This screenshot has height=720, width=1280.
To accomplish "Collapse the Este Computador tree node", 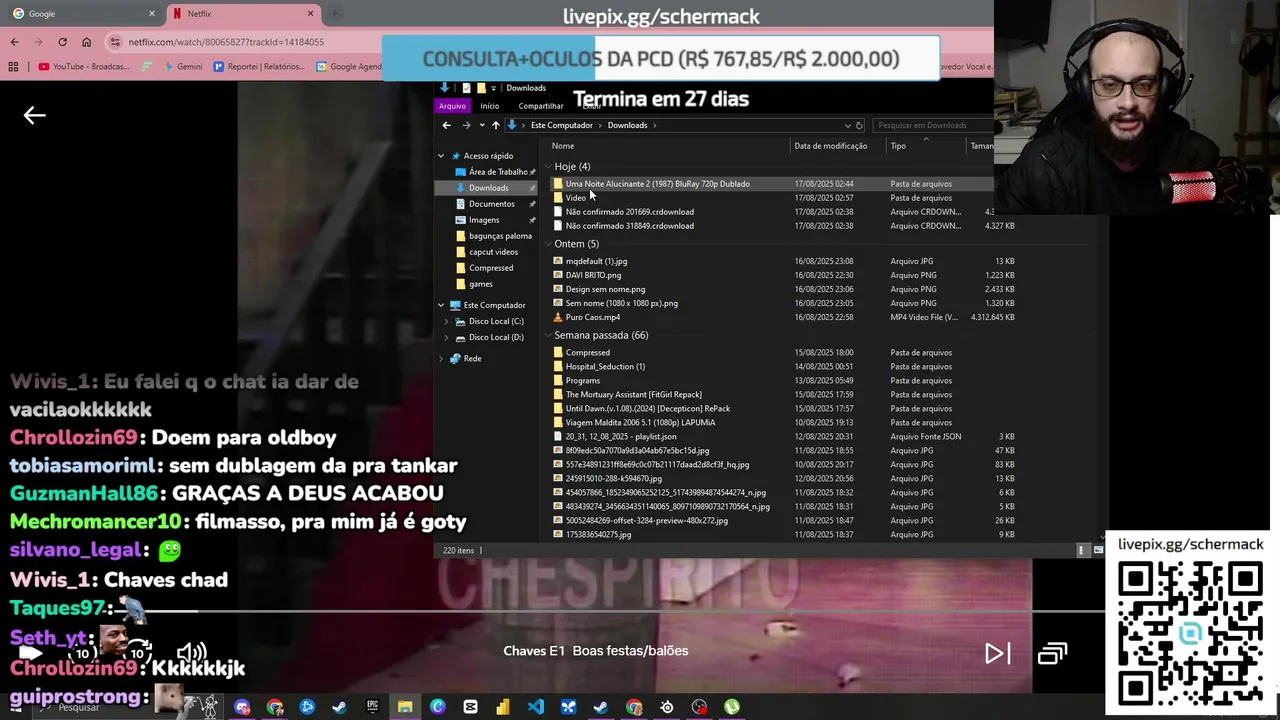I will 441,305.
